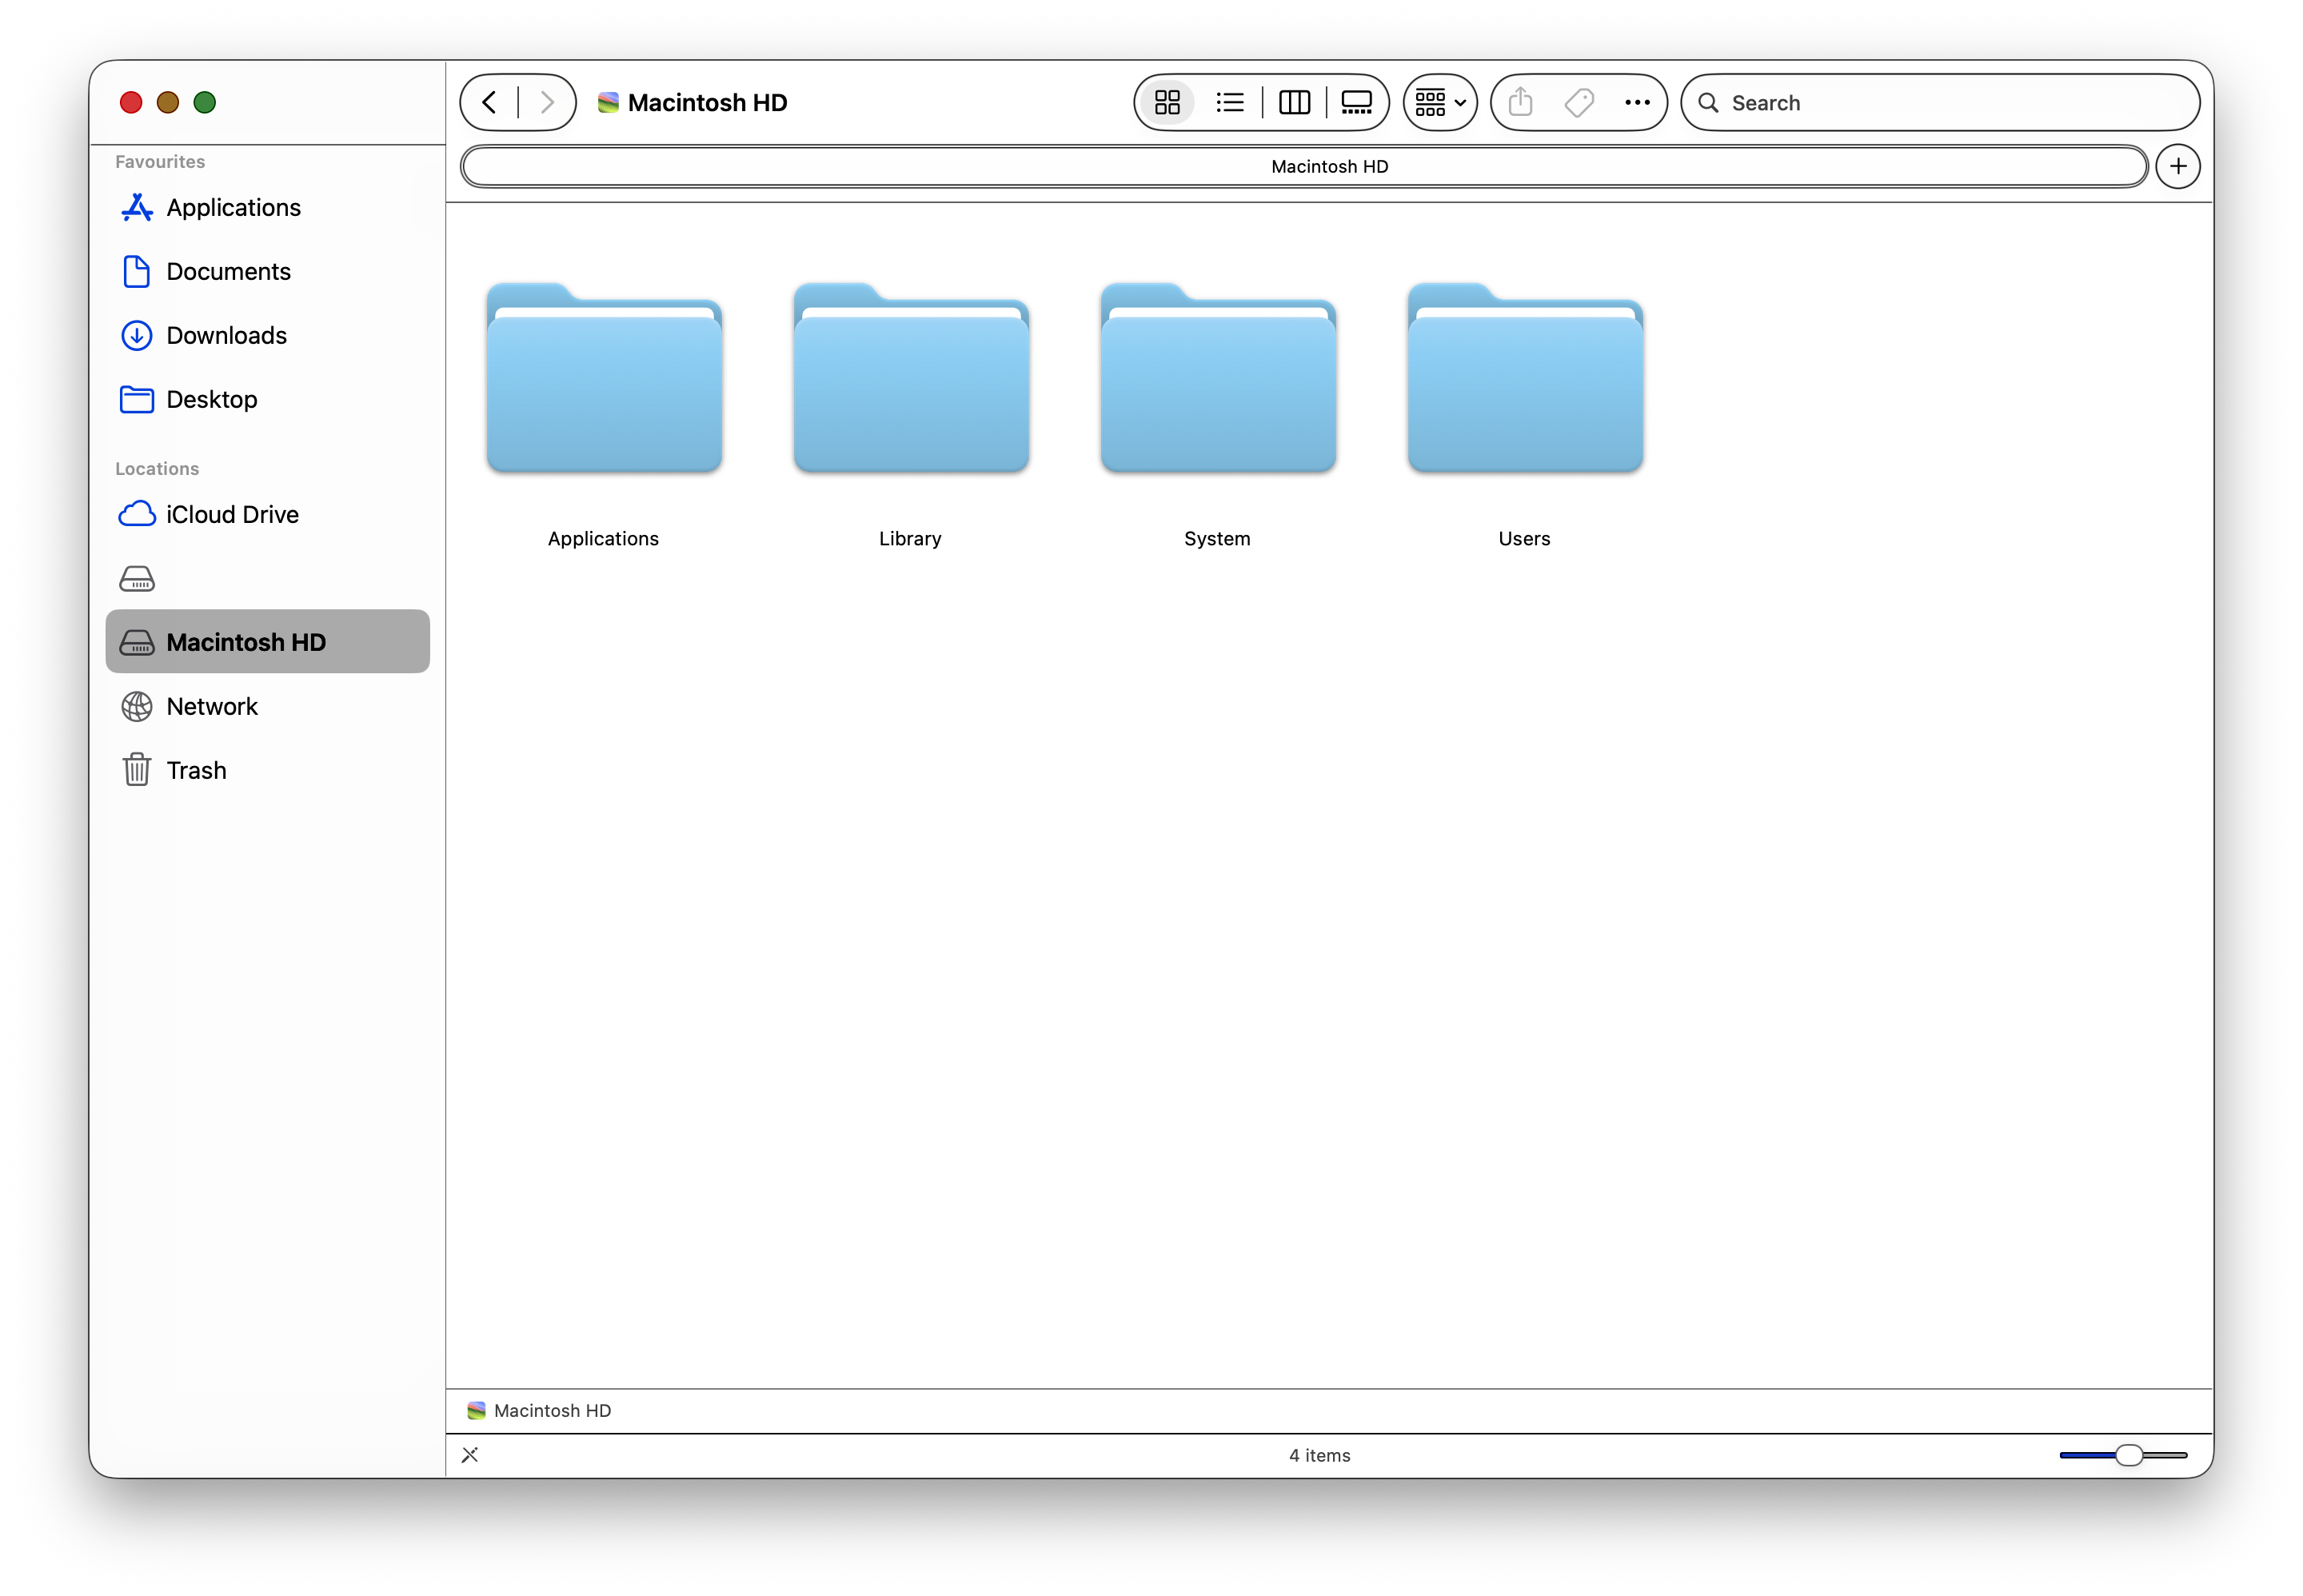This screenshot has height=1596, width=2303.
Task: Open Applications in the sidebar
Action: [268, 207]
